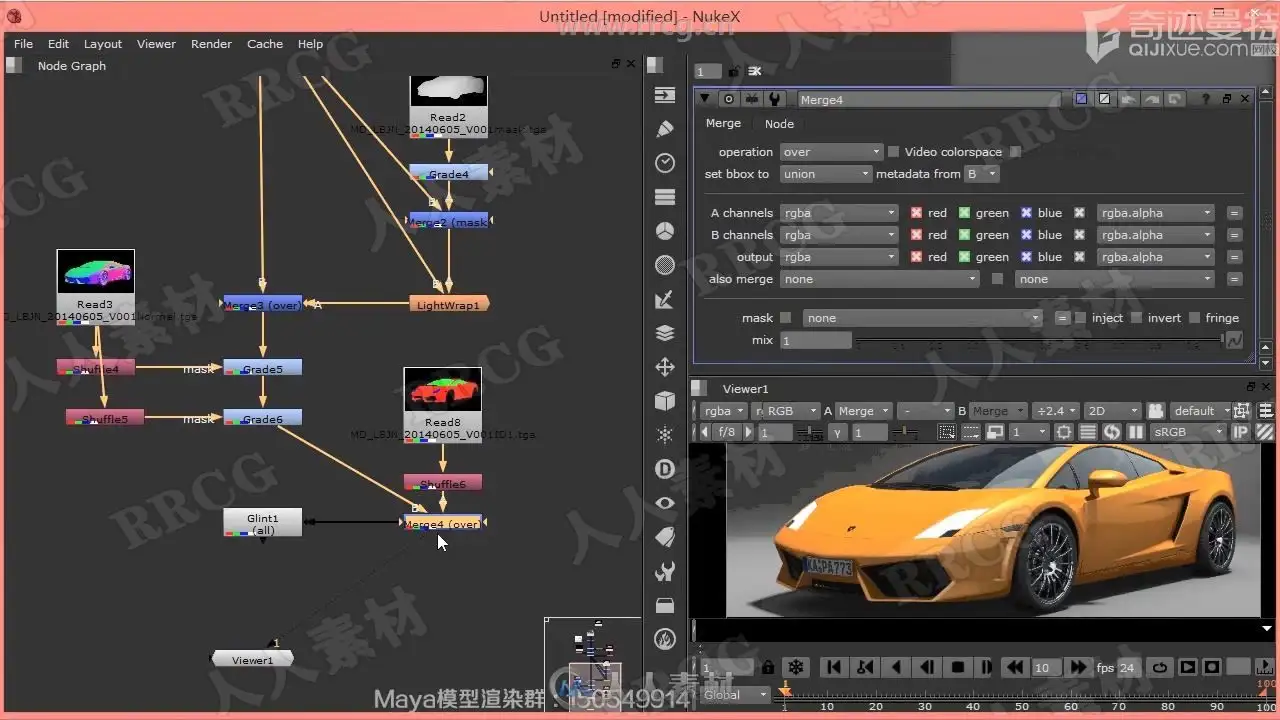Open the Image nodes toolbar menu
Screen dimensions: 1280x720
tap(665, 95)
